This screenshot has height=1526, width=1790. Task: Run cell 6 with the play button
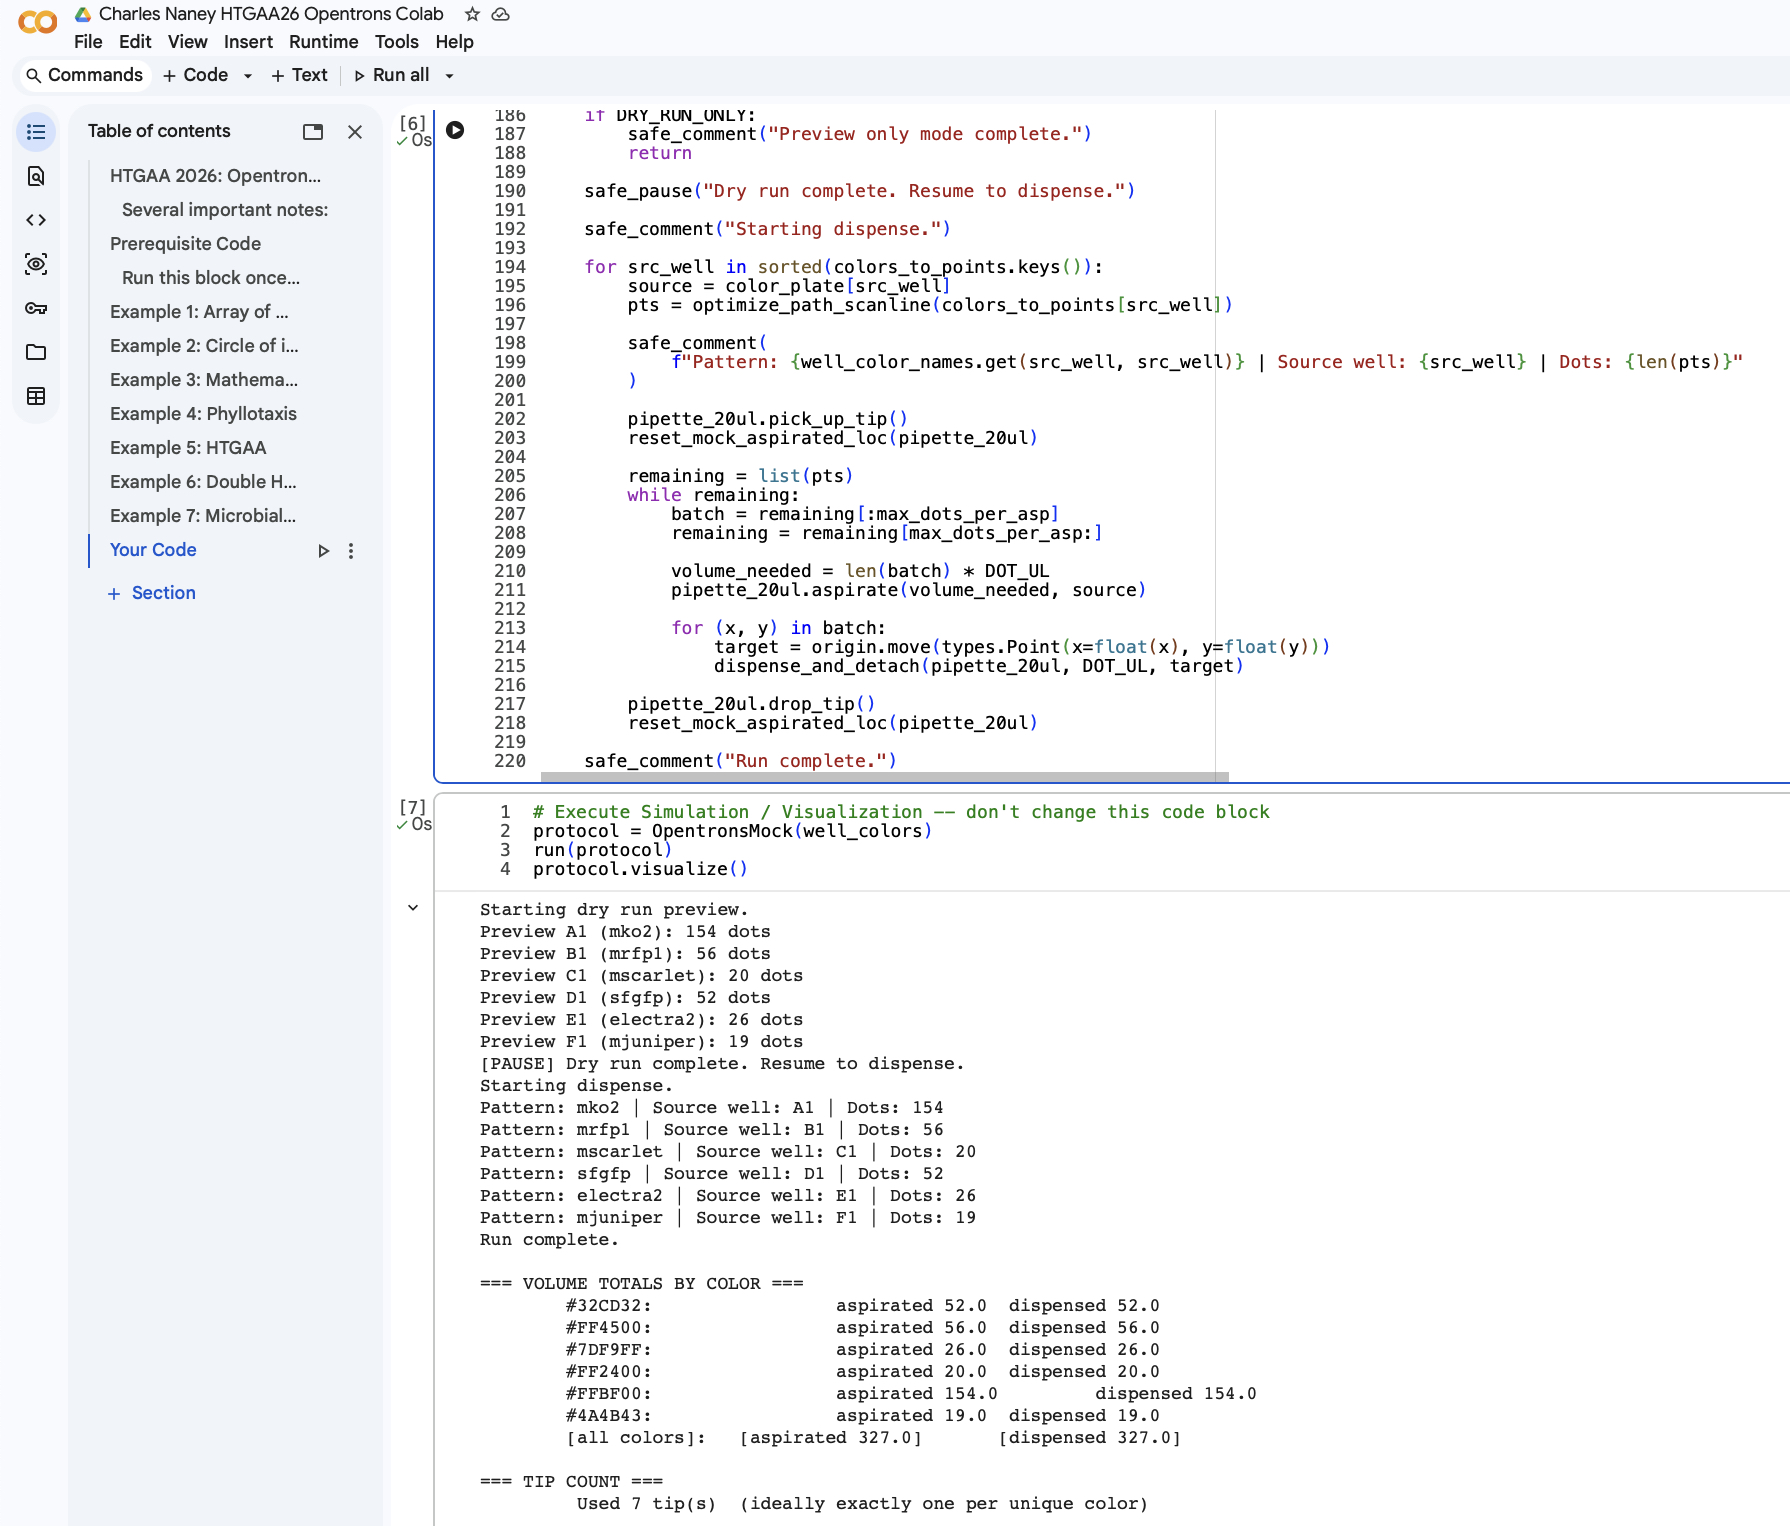coord(455,130)
